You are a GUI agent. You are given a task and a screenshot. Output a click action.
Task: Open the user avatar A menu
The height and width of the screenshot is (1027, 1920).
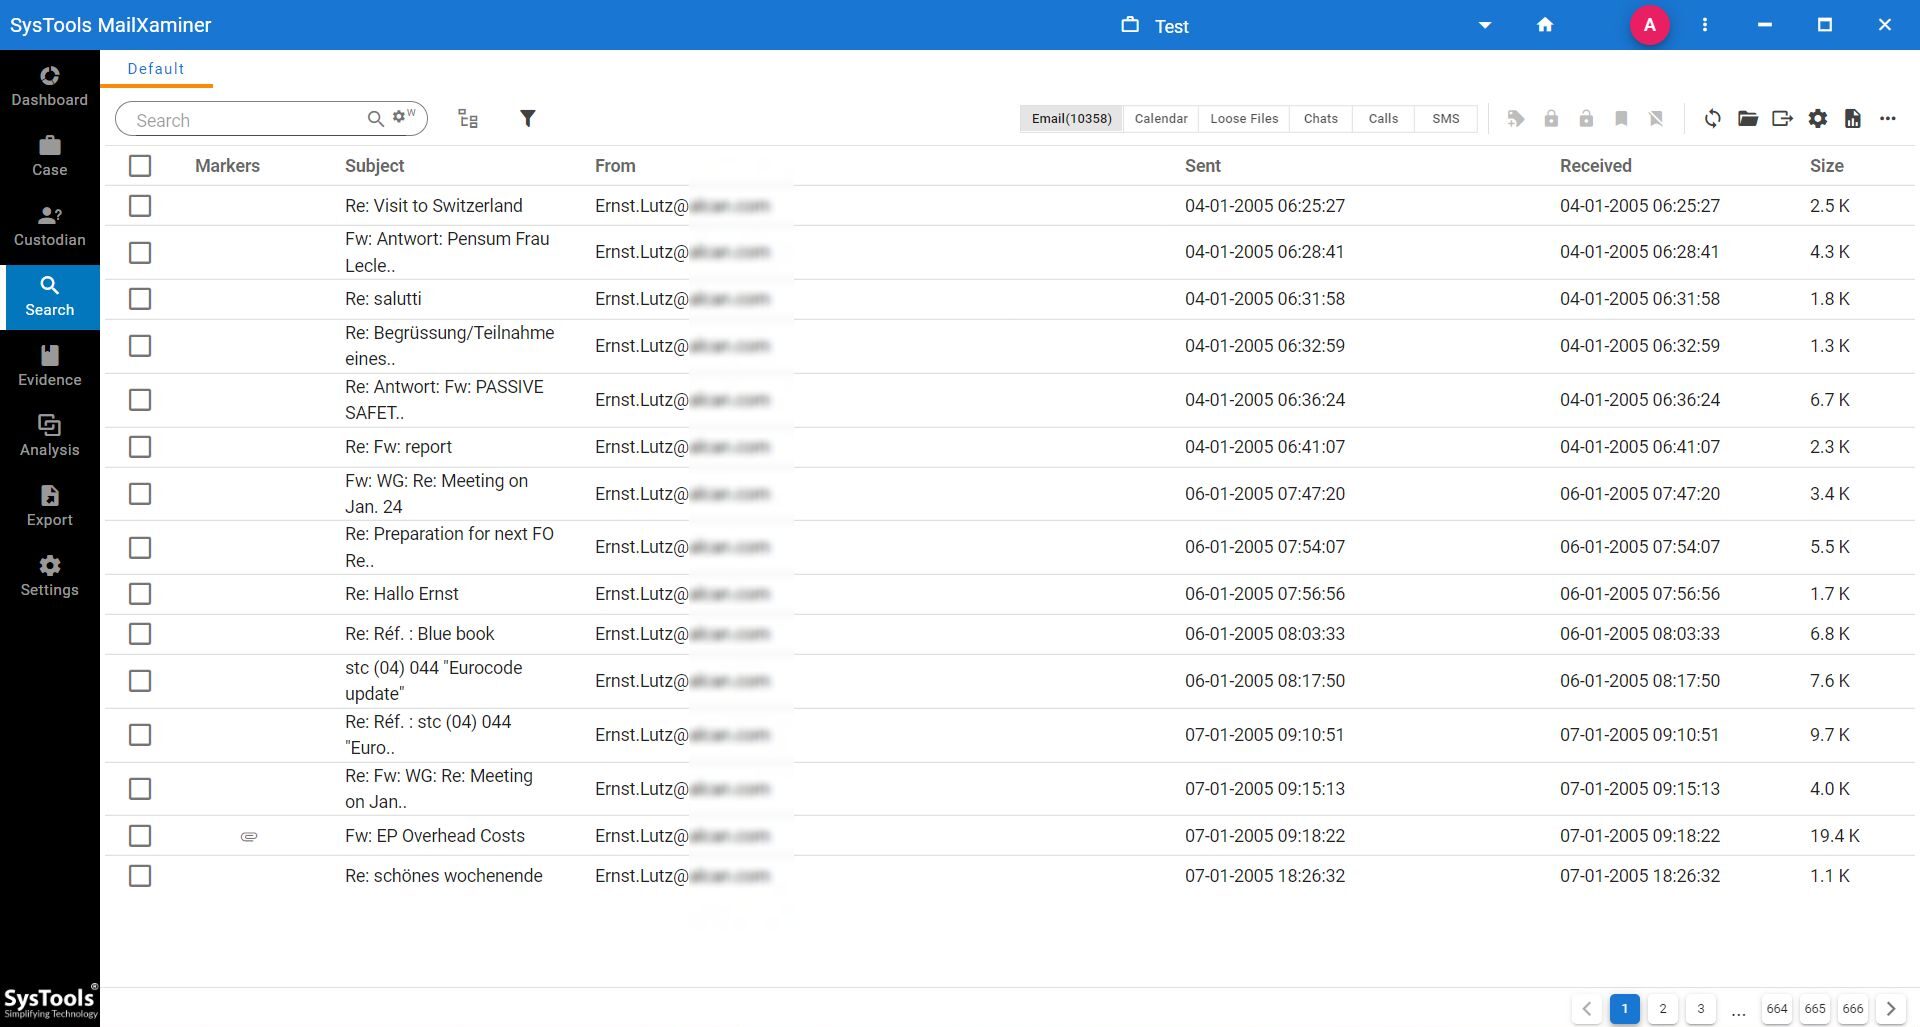[1650, 25]
